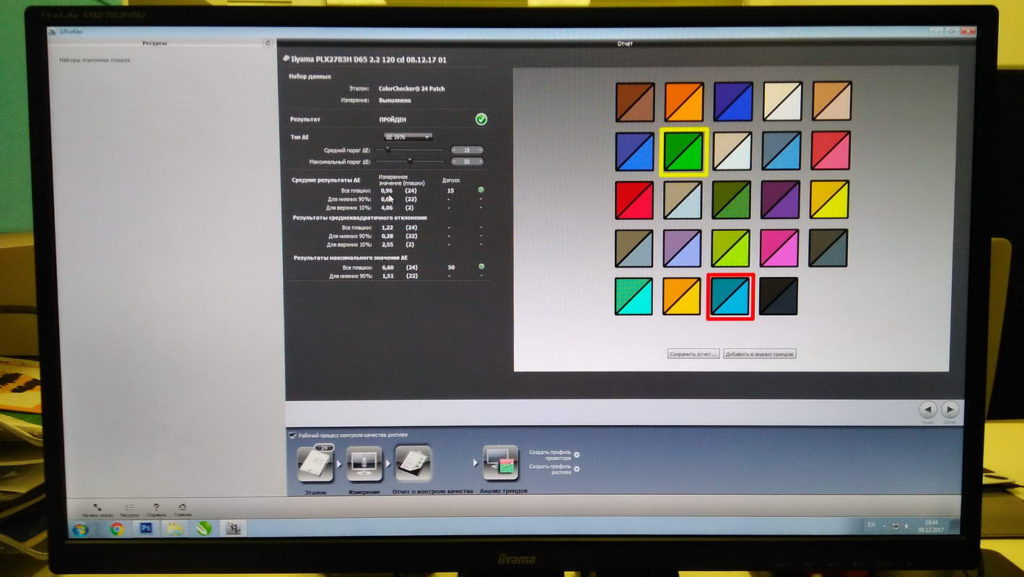Go to Главная home icon
The height and width of the screenshot is (577, 1024).
point(182,507)
